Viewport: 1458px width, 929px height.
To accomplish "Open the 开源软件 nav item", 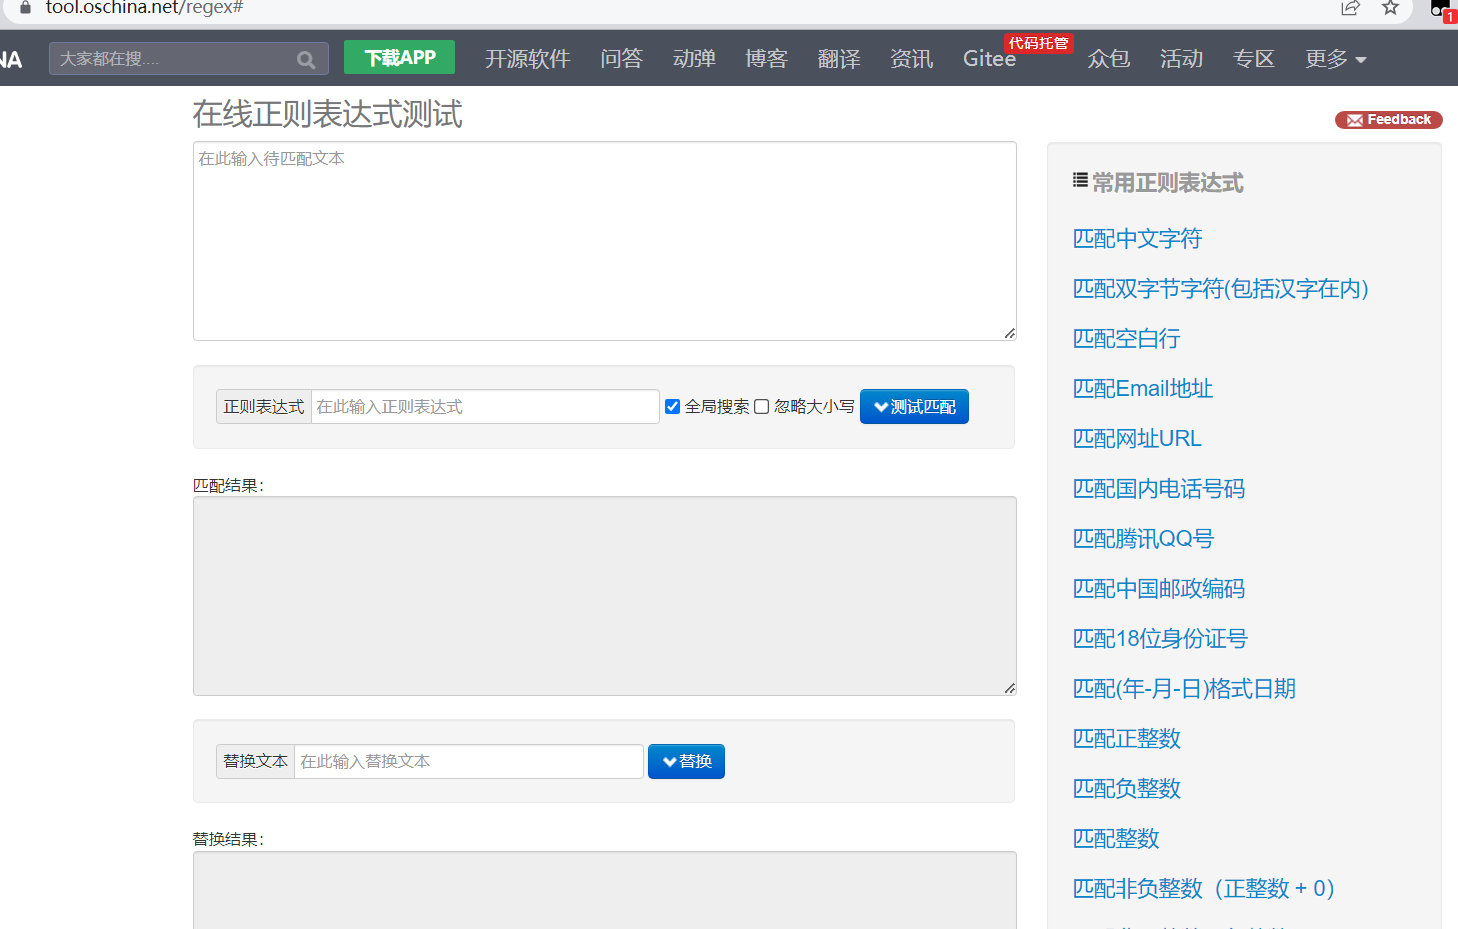I will [x=527, y=59].
